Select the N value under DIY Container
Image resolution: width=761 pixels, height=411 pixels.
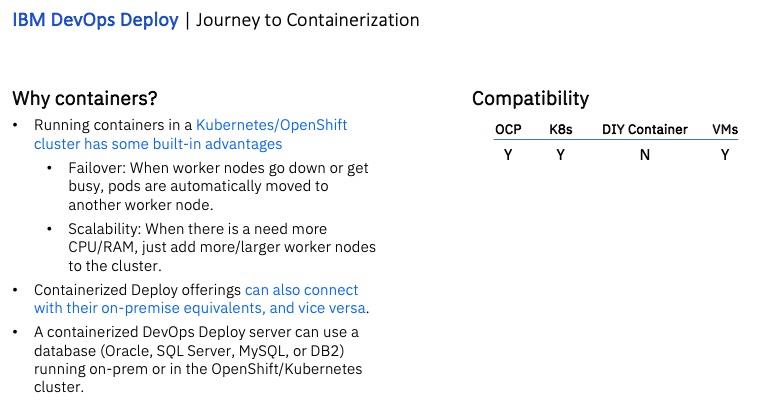coord(645,155)
